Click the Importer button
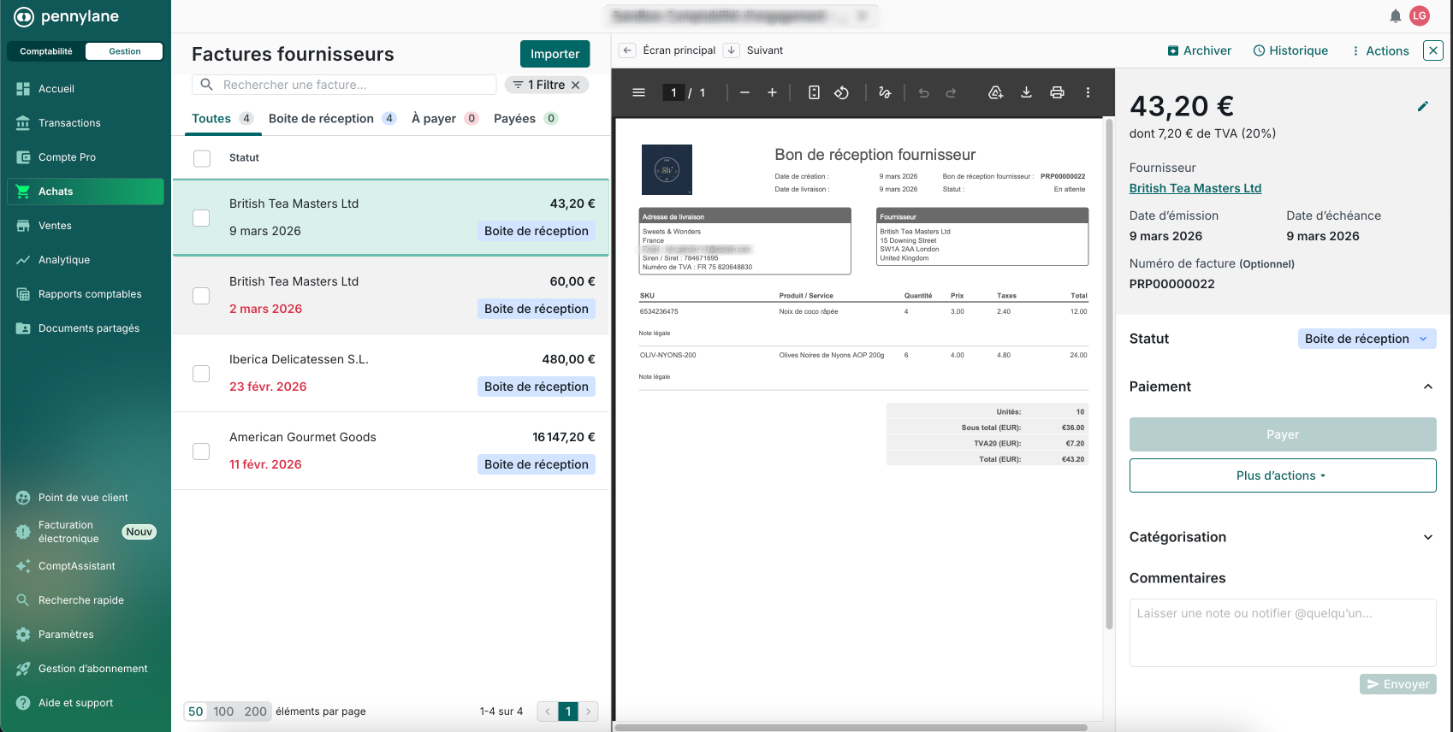Screen dimensions: 1453x732 coord(554,54)
